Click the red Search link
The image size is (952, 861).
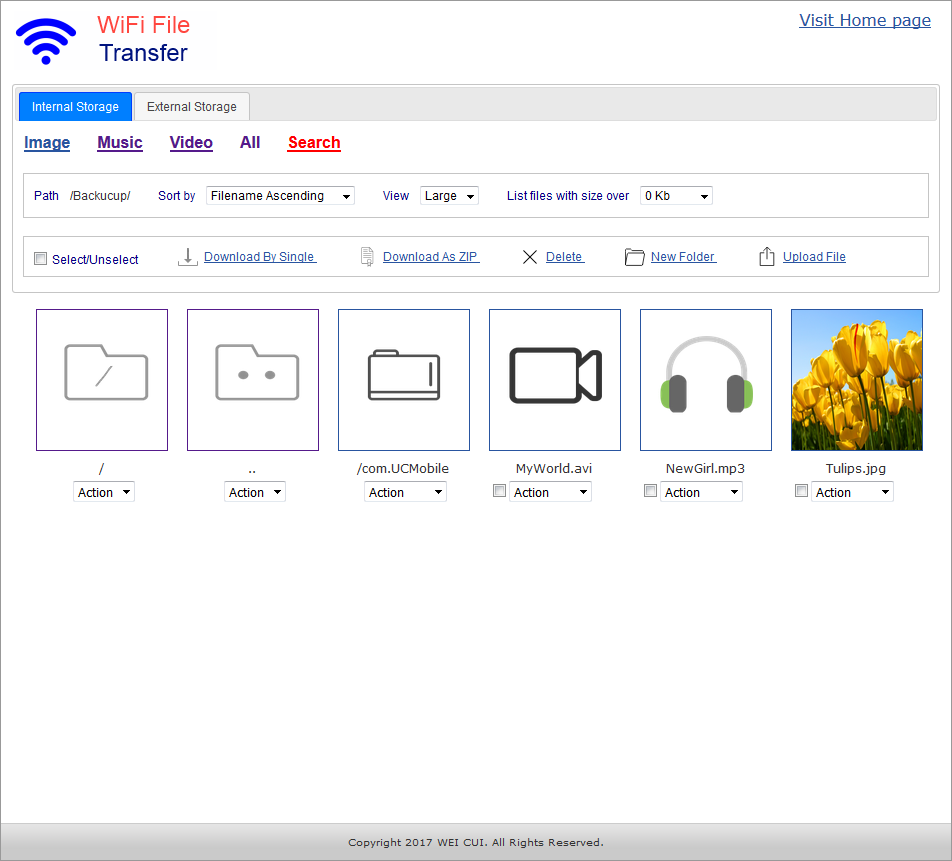point(314,143)
